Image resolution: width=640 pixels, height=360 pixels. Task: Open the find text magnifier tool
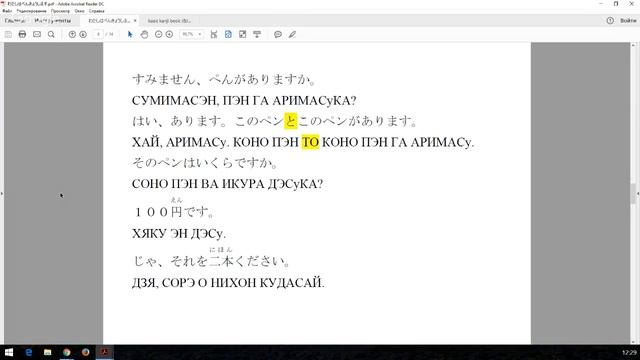pos(51,34)
